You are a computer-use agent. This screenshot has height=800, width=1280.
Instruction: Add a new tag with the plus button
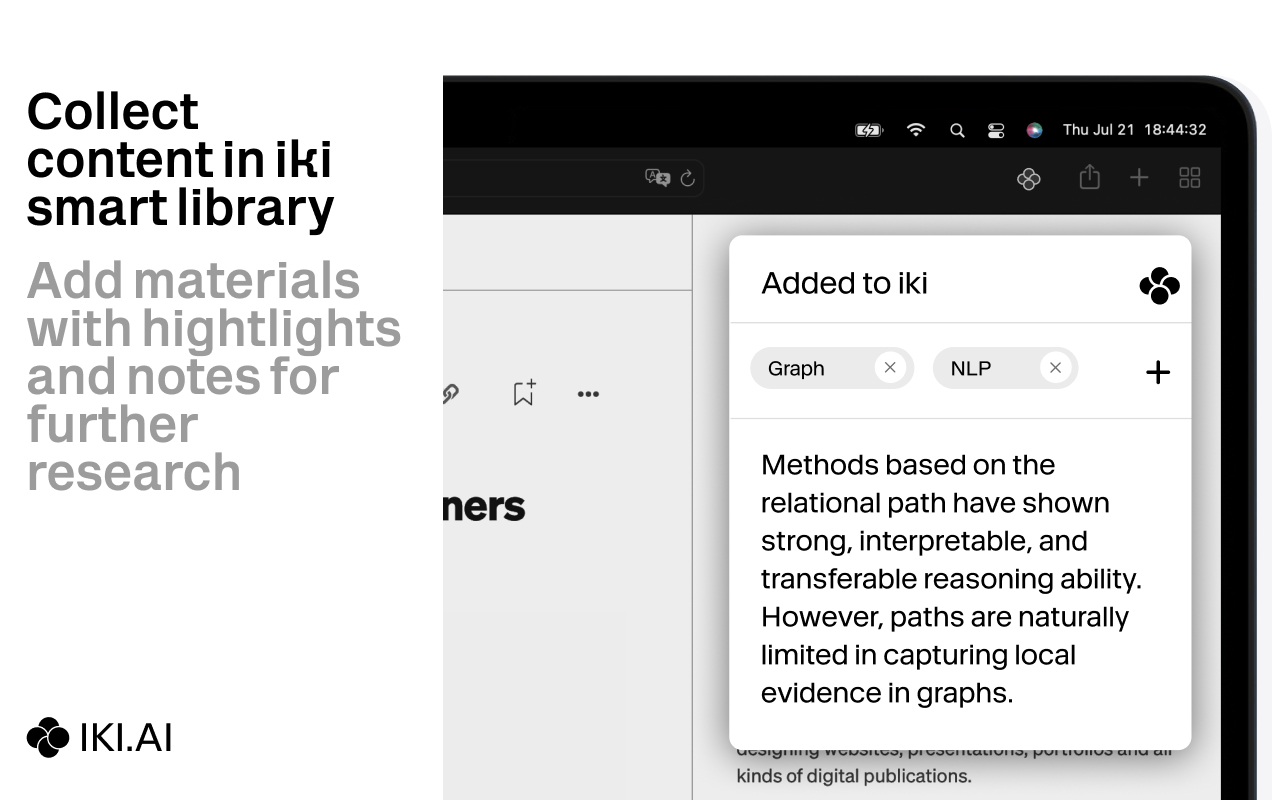click(x=1157, y=371)
